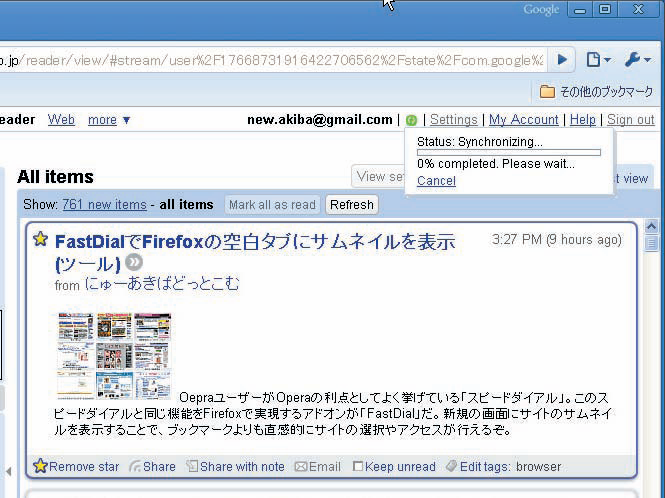Toggle the Keep unread checkbox
The image size is (665, 498).
[x=358, y=466]
